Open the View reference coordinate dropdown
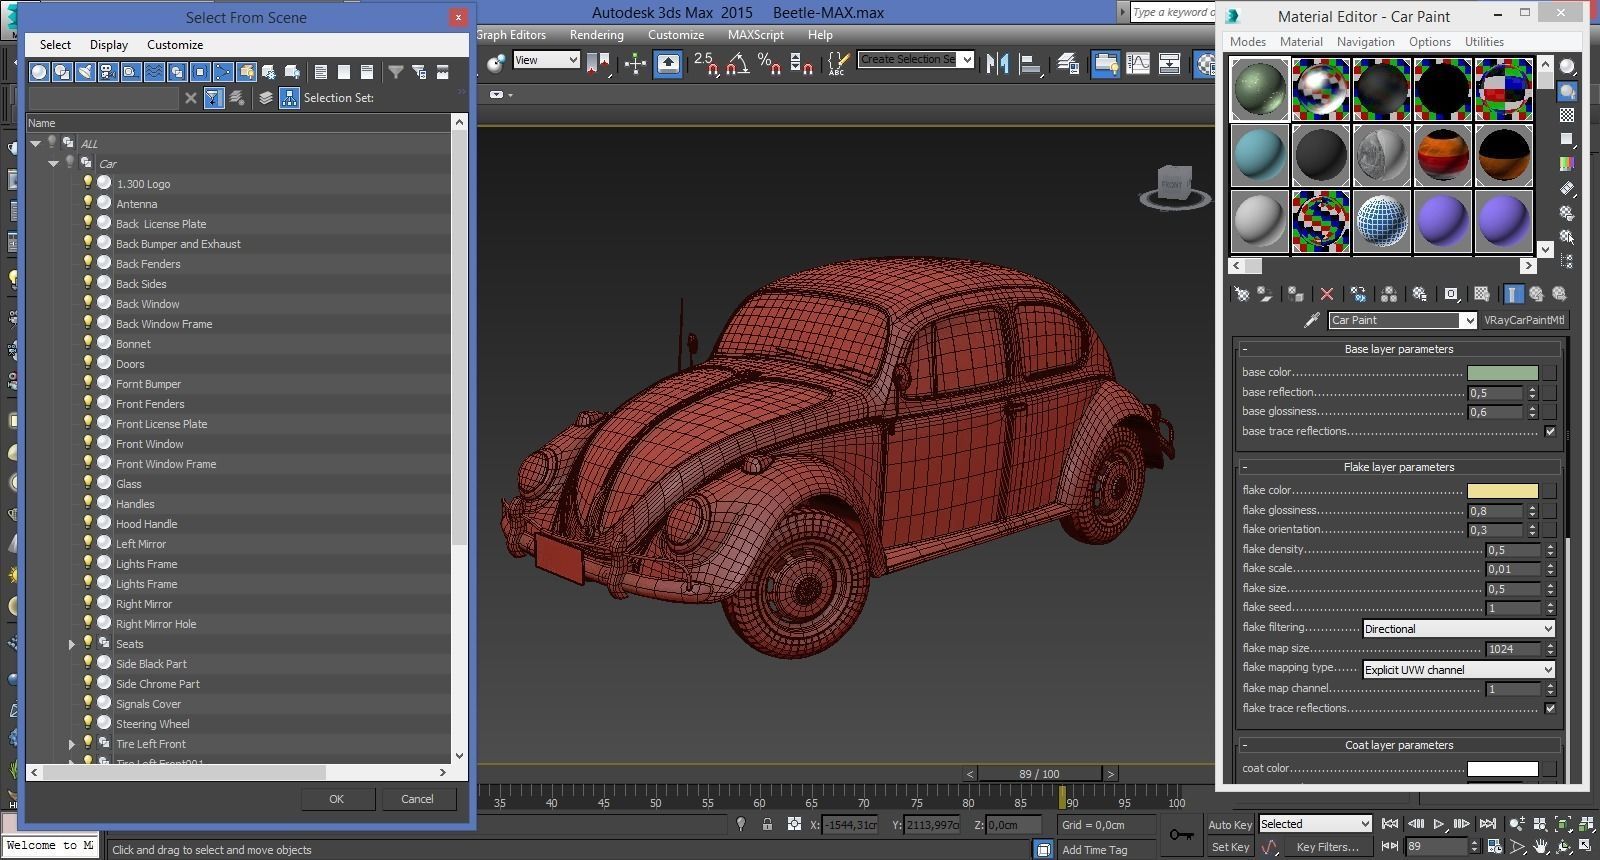1600x860 pixels. point(546,60)
